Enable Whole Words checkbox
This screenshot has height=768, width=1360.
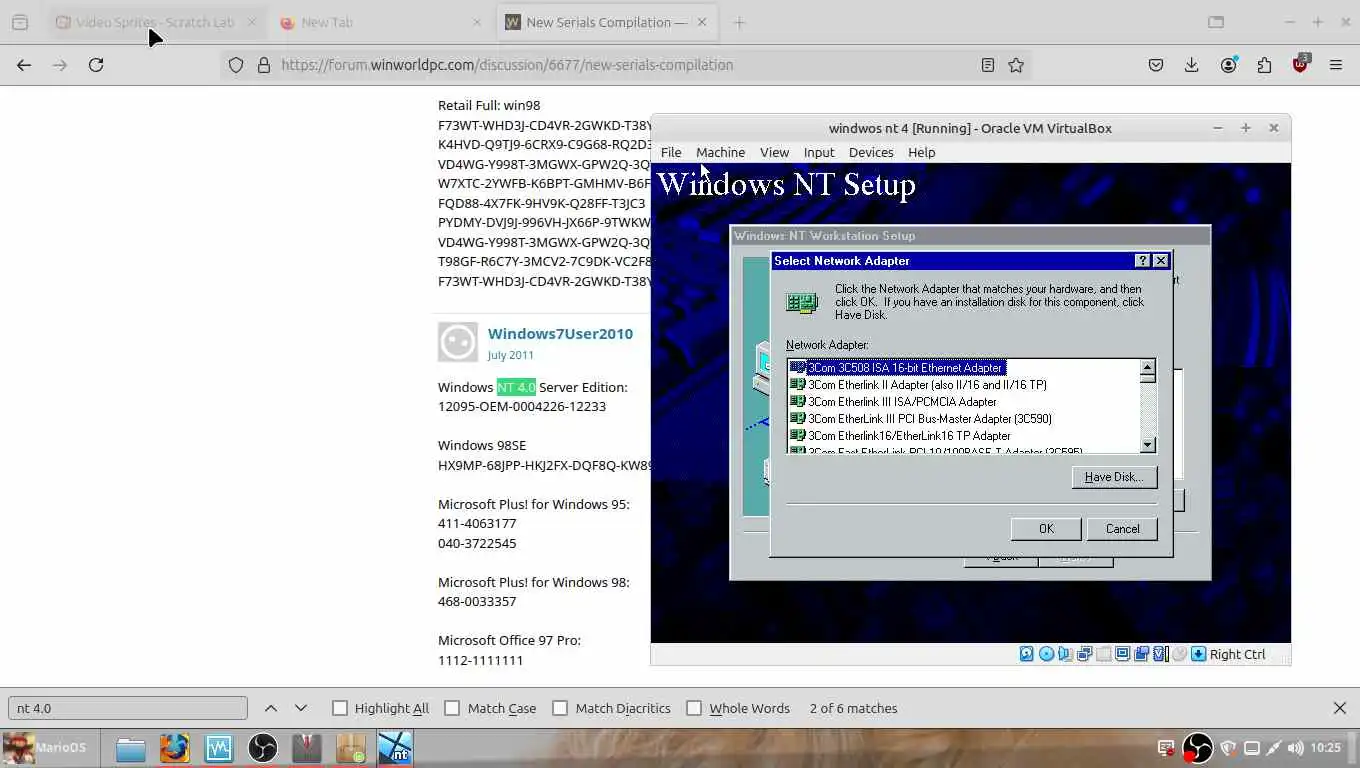click(x=694, y=708)
